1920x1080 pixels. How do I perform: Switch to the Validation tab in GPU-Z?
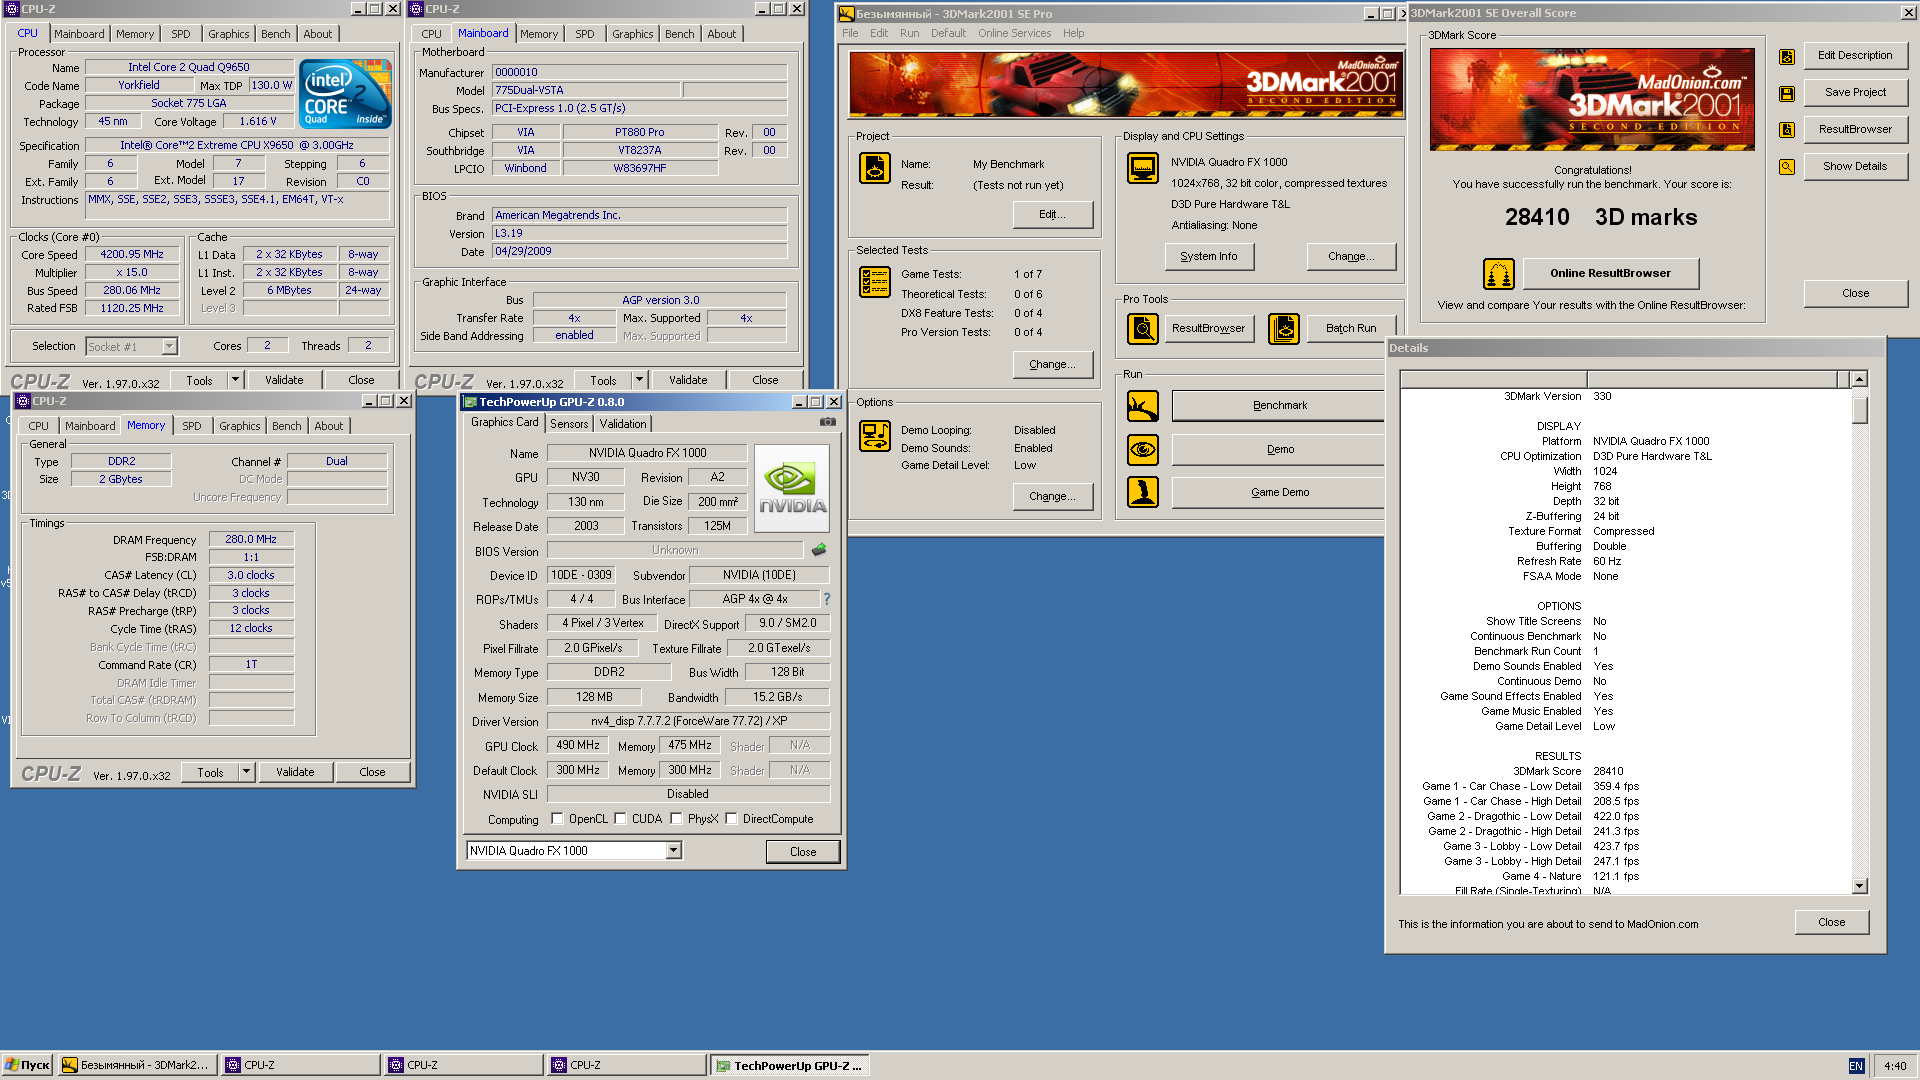623,424
